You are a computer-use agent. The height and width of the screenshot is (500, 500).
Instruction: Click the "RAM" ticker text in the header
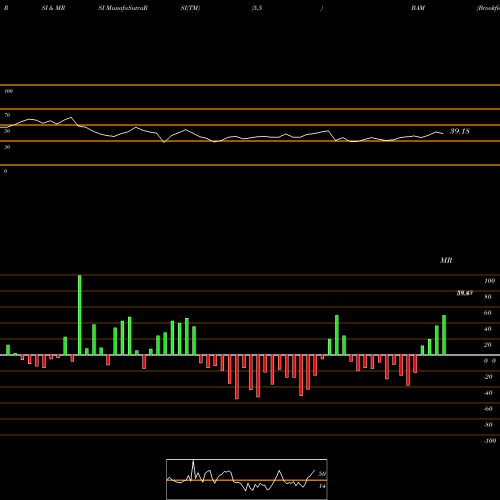click(418, 8)
